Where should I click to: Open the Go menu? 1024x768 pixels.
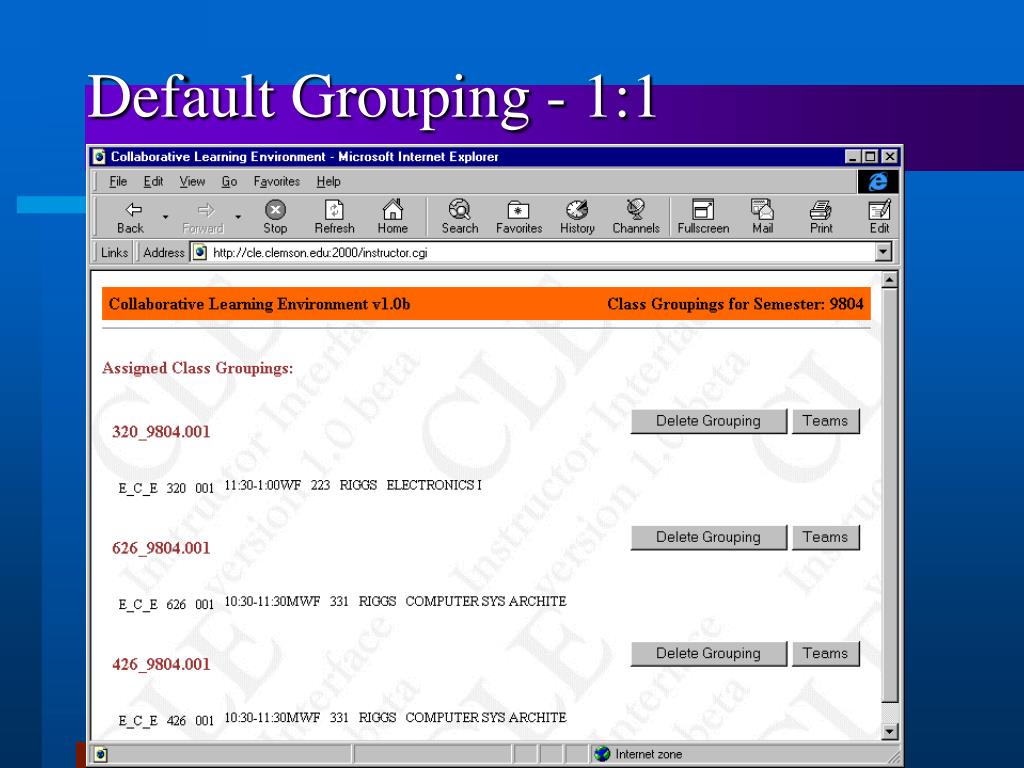click(229, 182)
